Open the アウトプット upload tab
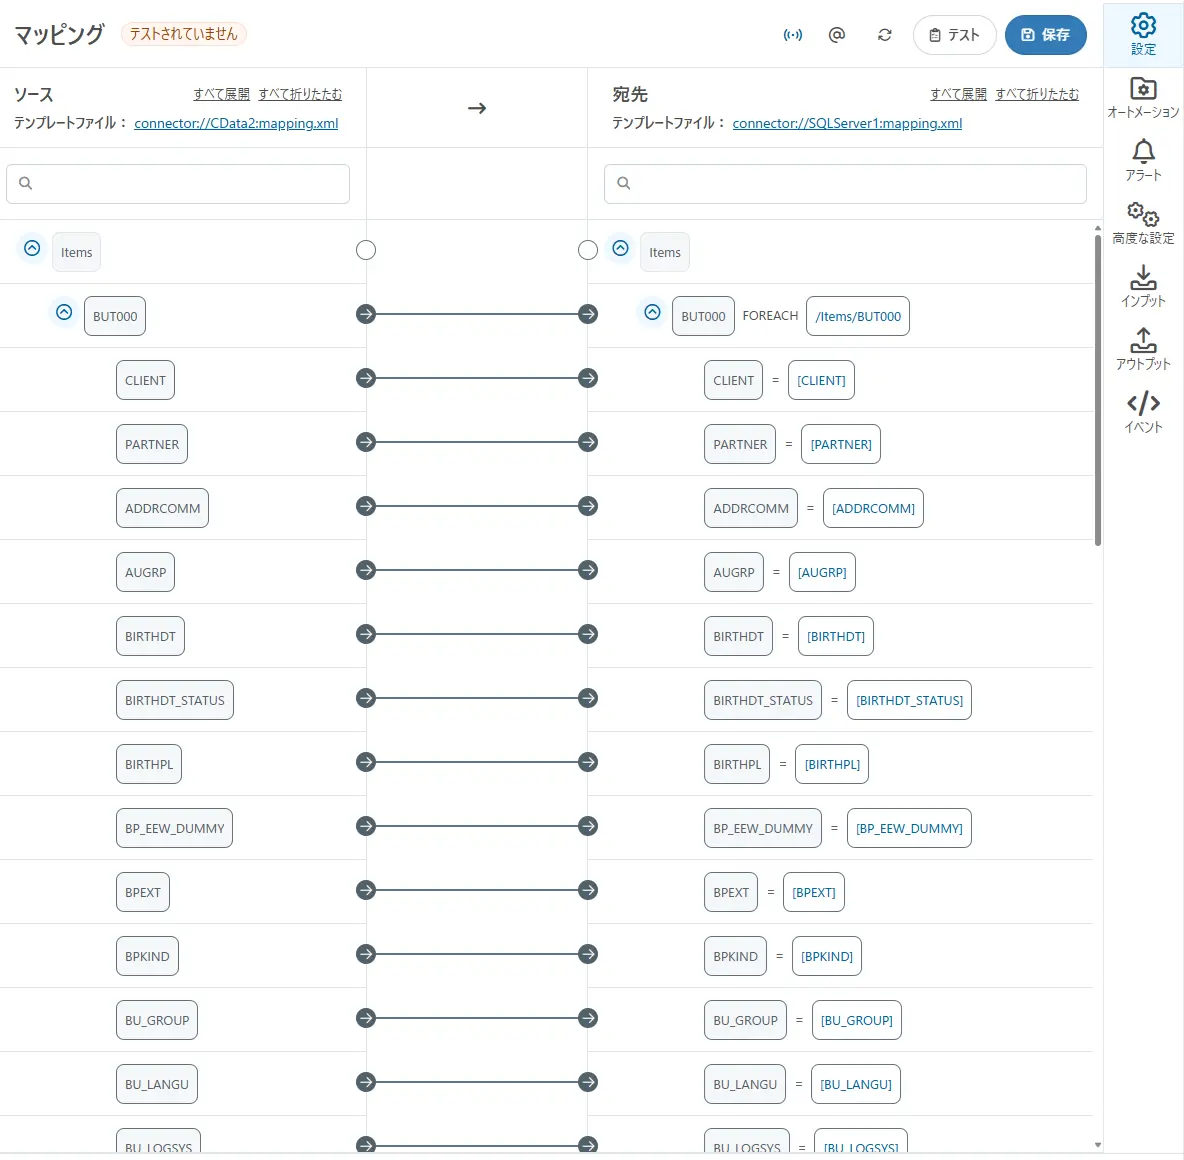The image size is (1184, 1160). pyautogui.click(x=1143, y=349)
